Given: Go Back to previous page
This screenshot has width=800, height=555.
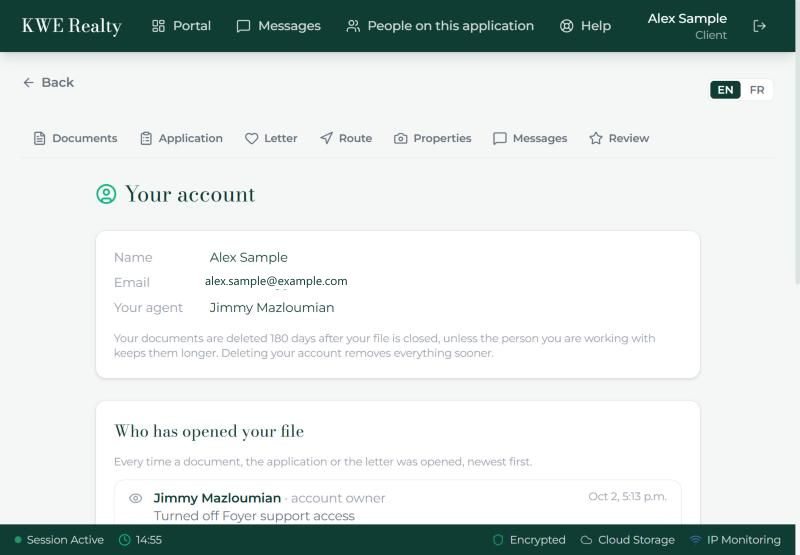Looking at the screenshot, I should 48,83.
